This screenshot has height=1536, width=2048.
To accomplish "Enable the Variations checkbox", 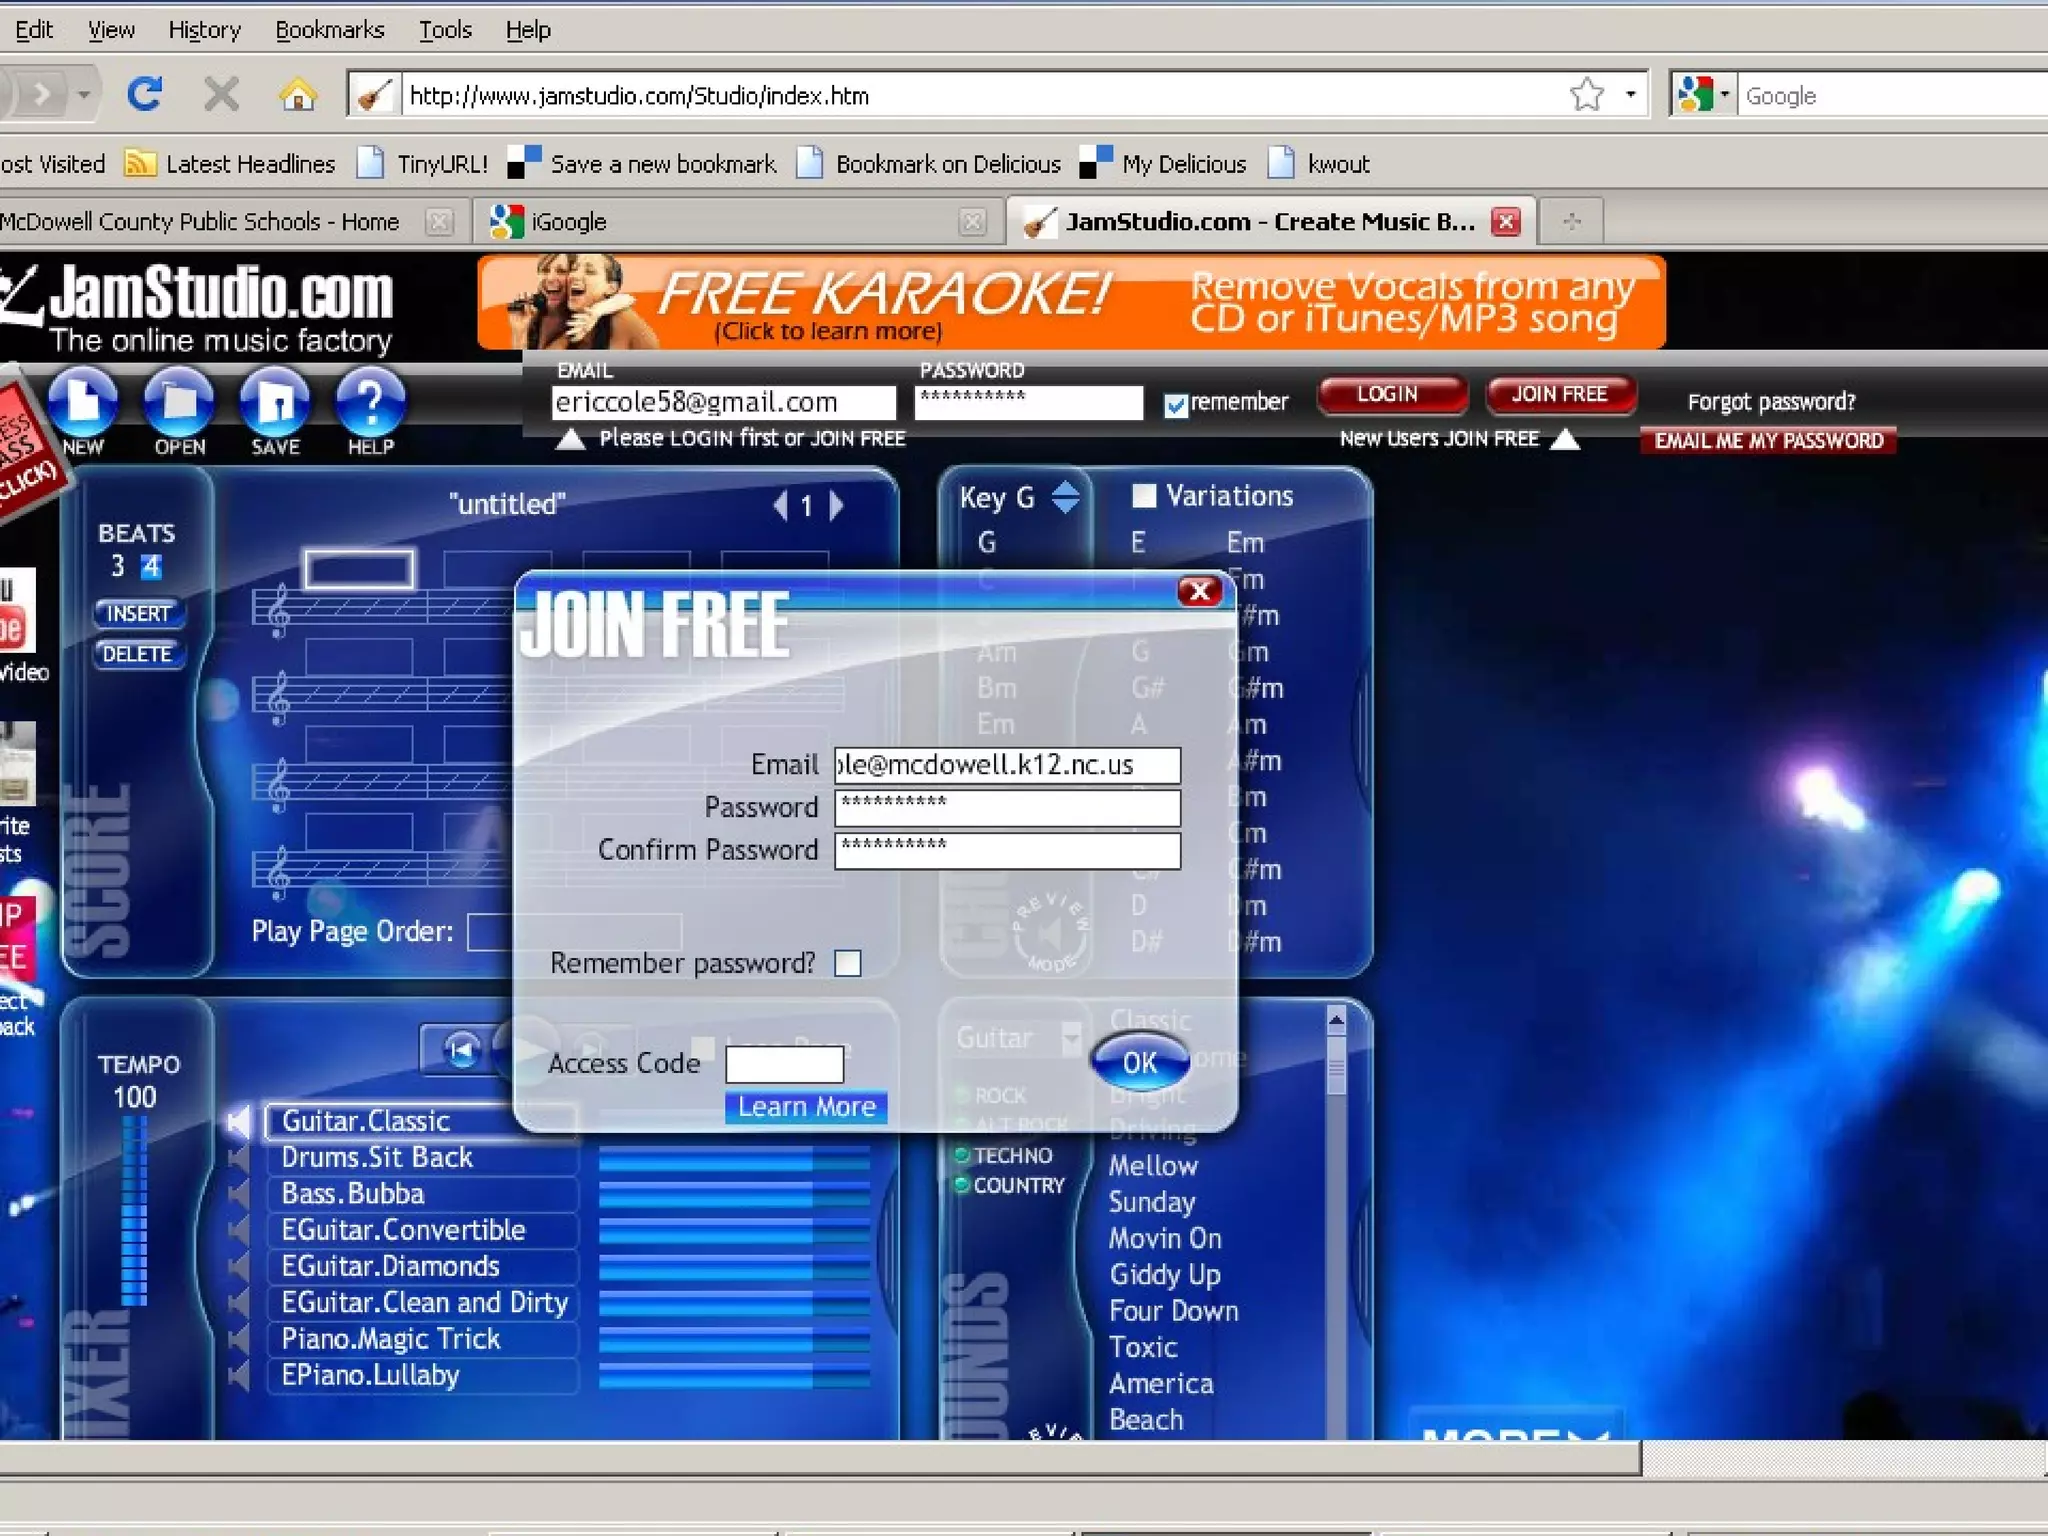I will tap(1143, 496).
